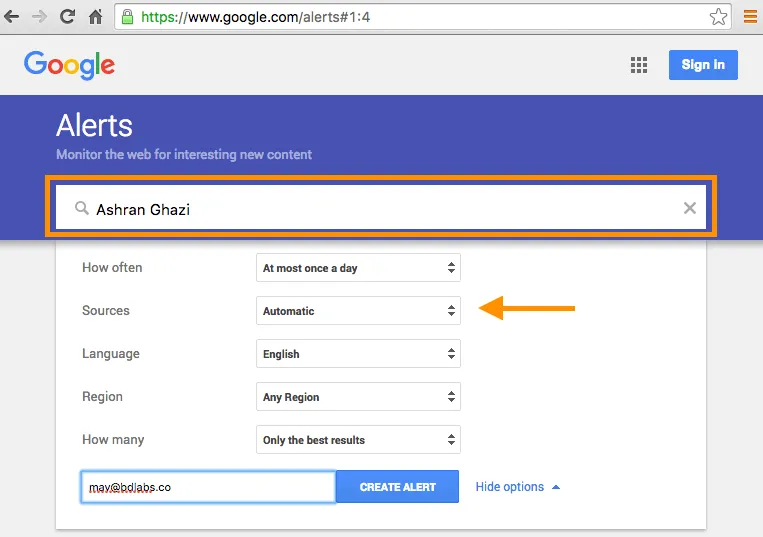
Task: Click the Google logo
Action: point(70,65)
